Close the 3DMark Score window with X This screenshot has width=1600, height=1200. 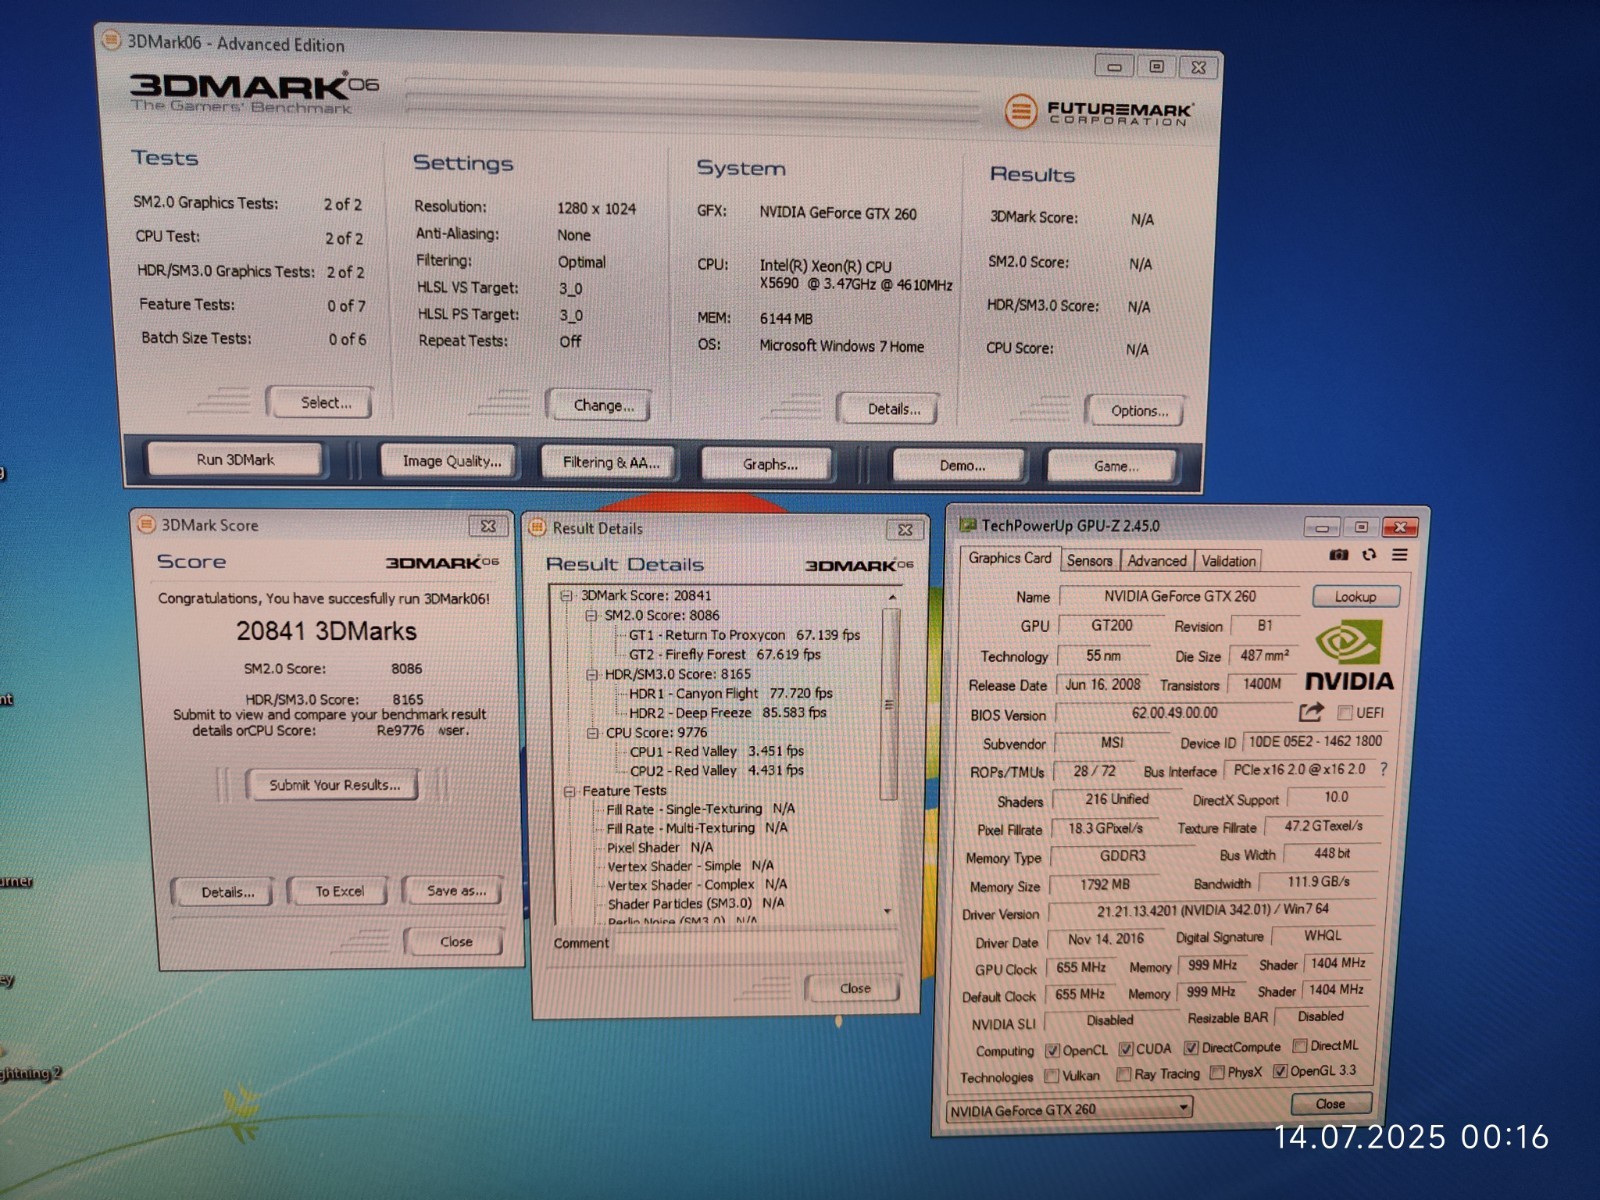488,526
